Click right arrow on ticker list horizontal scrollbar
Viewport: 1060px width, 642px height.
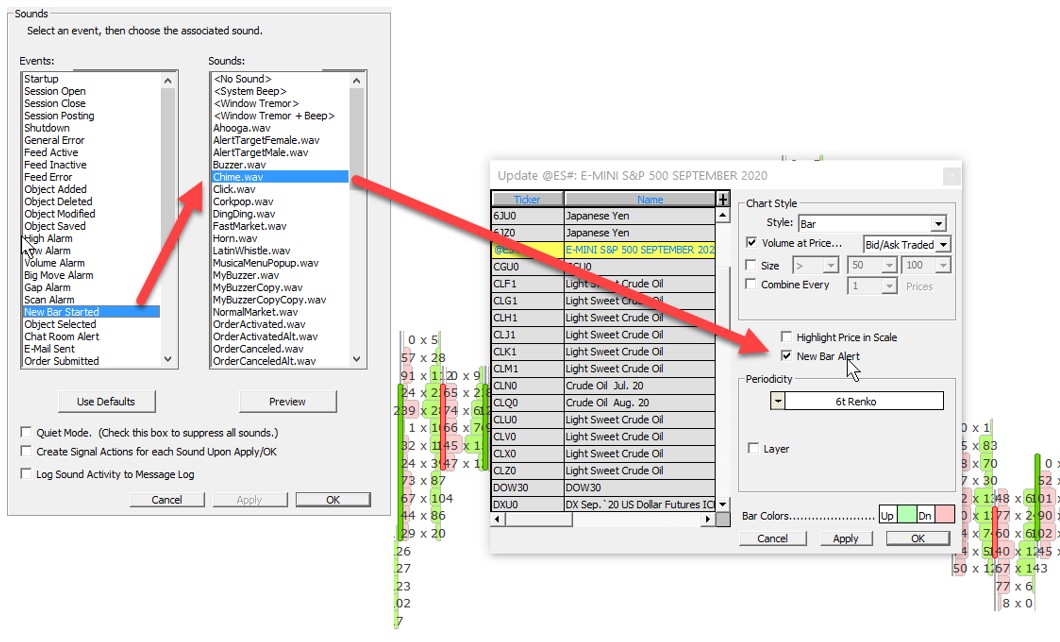click(709, 519)
